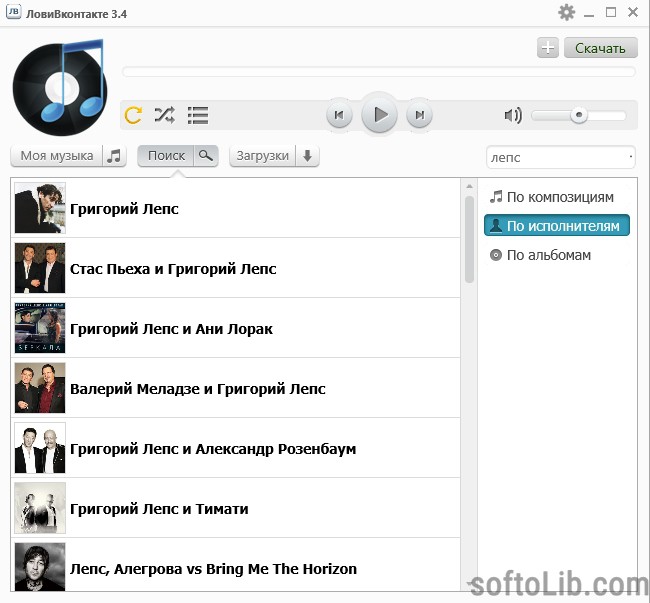Viewport: 650px width, 603px height.
Task: Click the Тимати duo thumbnail
Action: (x=40, y=508)
